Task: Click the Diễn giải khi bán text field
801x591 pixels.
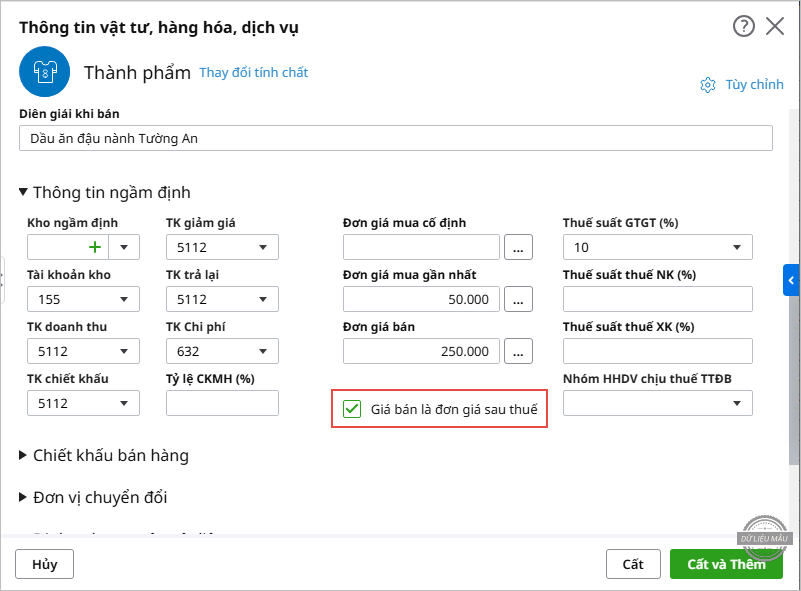Action: point(395,138)
